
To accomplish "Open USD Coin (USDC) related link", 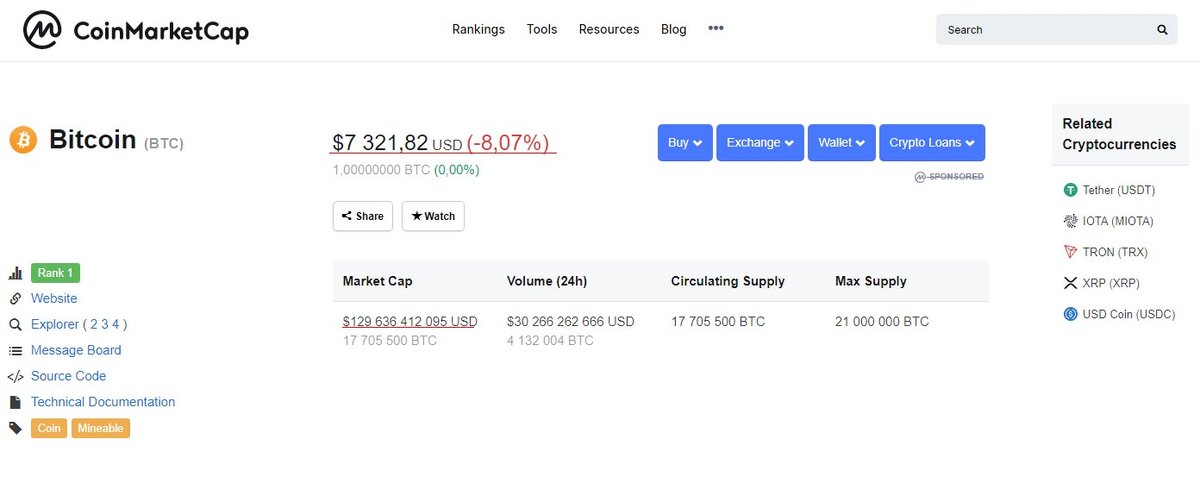I will point(1129,314).
